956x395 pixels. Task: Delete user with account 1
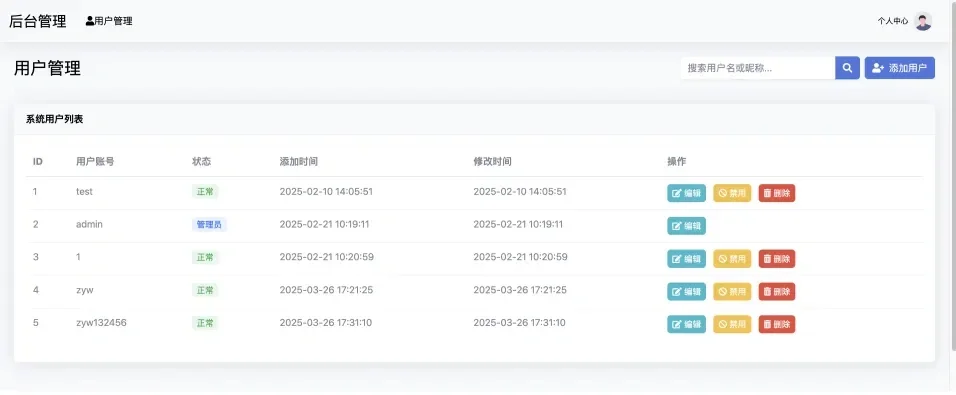pos(777,258)
